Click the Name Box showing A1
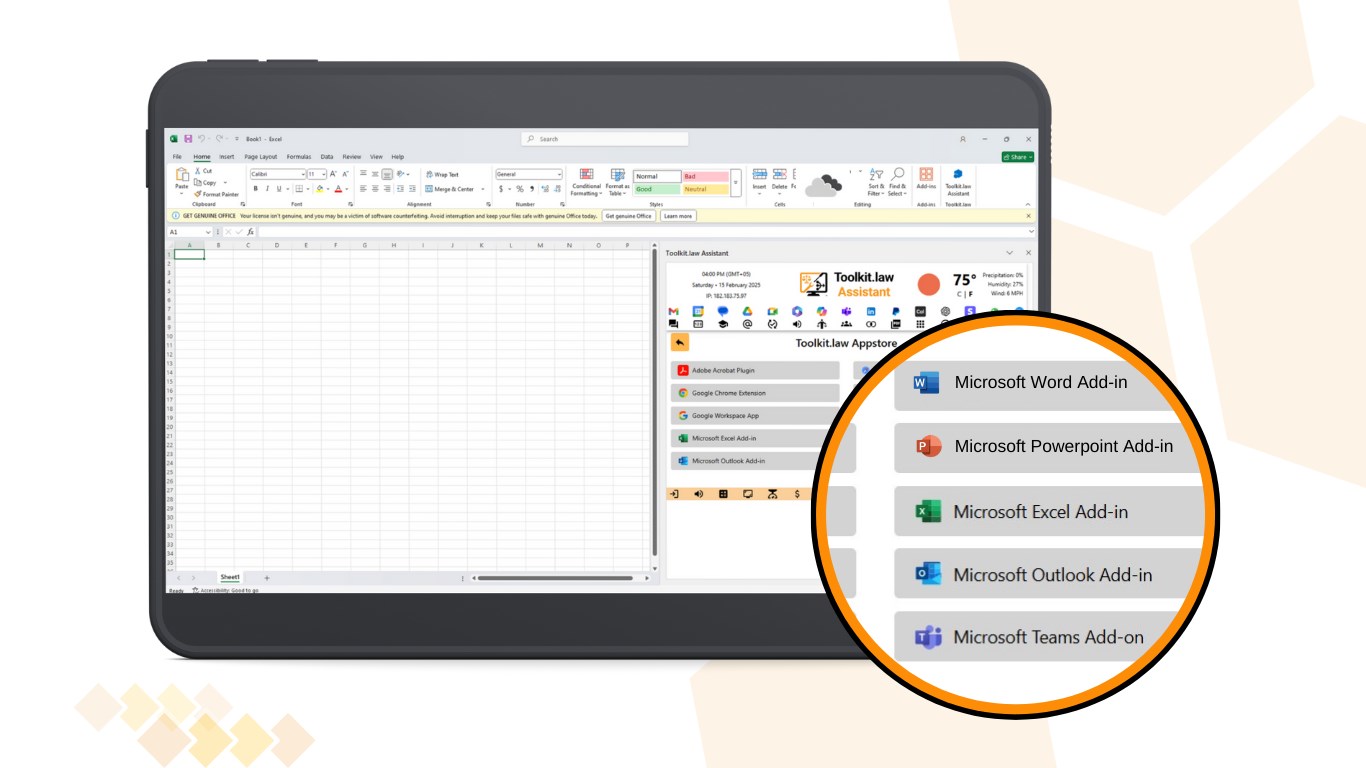Image resolution: width=1366 pixels, height=768 pixels. tap(189, 232)
